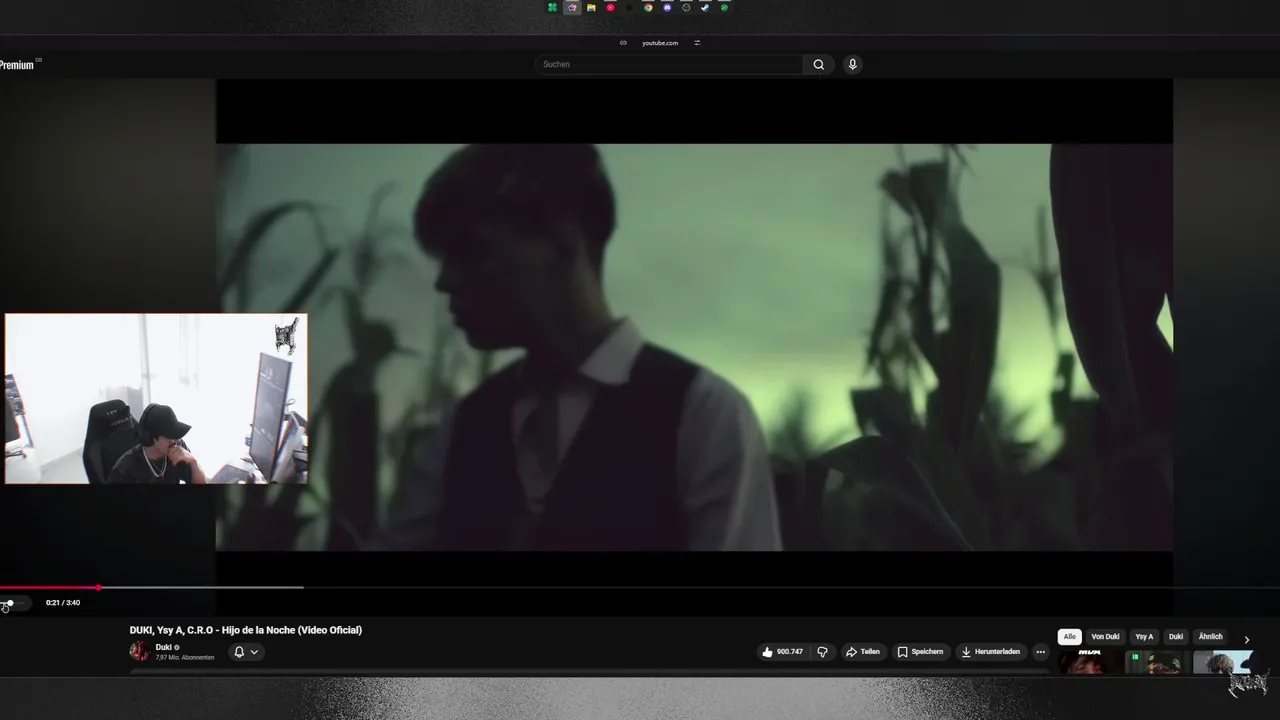The height and width of the screenshot is (720, 1280).
Task: Click the 900.747 like count
Action: tap(790, 652)
